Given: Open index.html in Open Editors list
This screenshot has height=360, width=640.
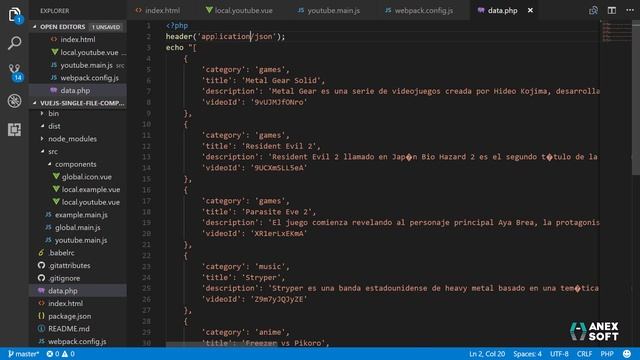Looking at the screenshot, I should coord(78,40).
